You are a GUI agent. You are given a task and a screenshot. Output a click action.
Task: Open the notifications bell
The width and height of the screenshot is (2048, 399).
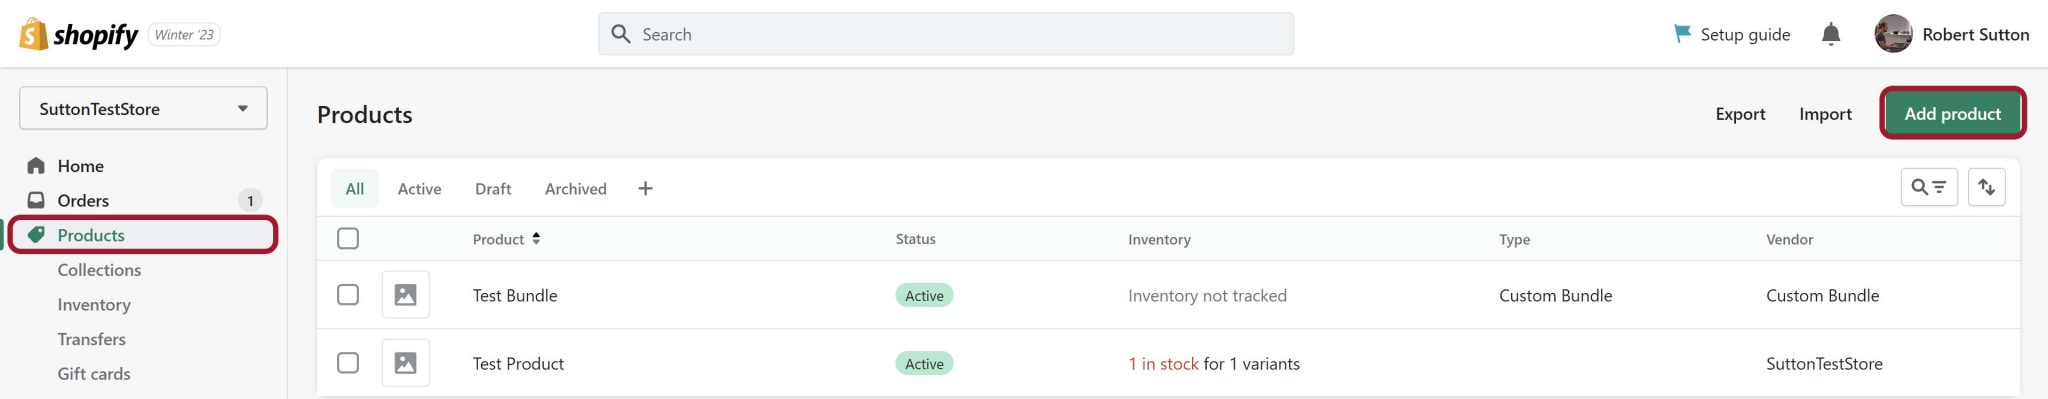tap(1830, 35)
